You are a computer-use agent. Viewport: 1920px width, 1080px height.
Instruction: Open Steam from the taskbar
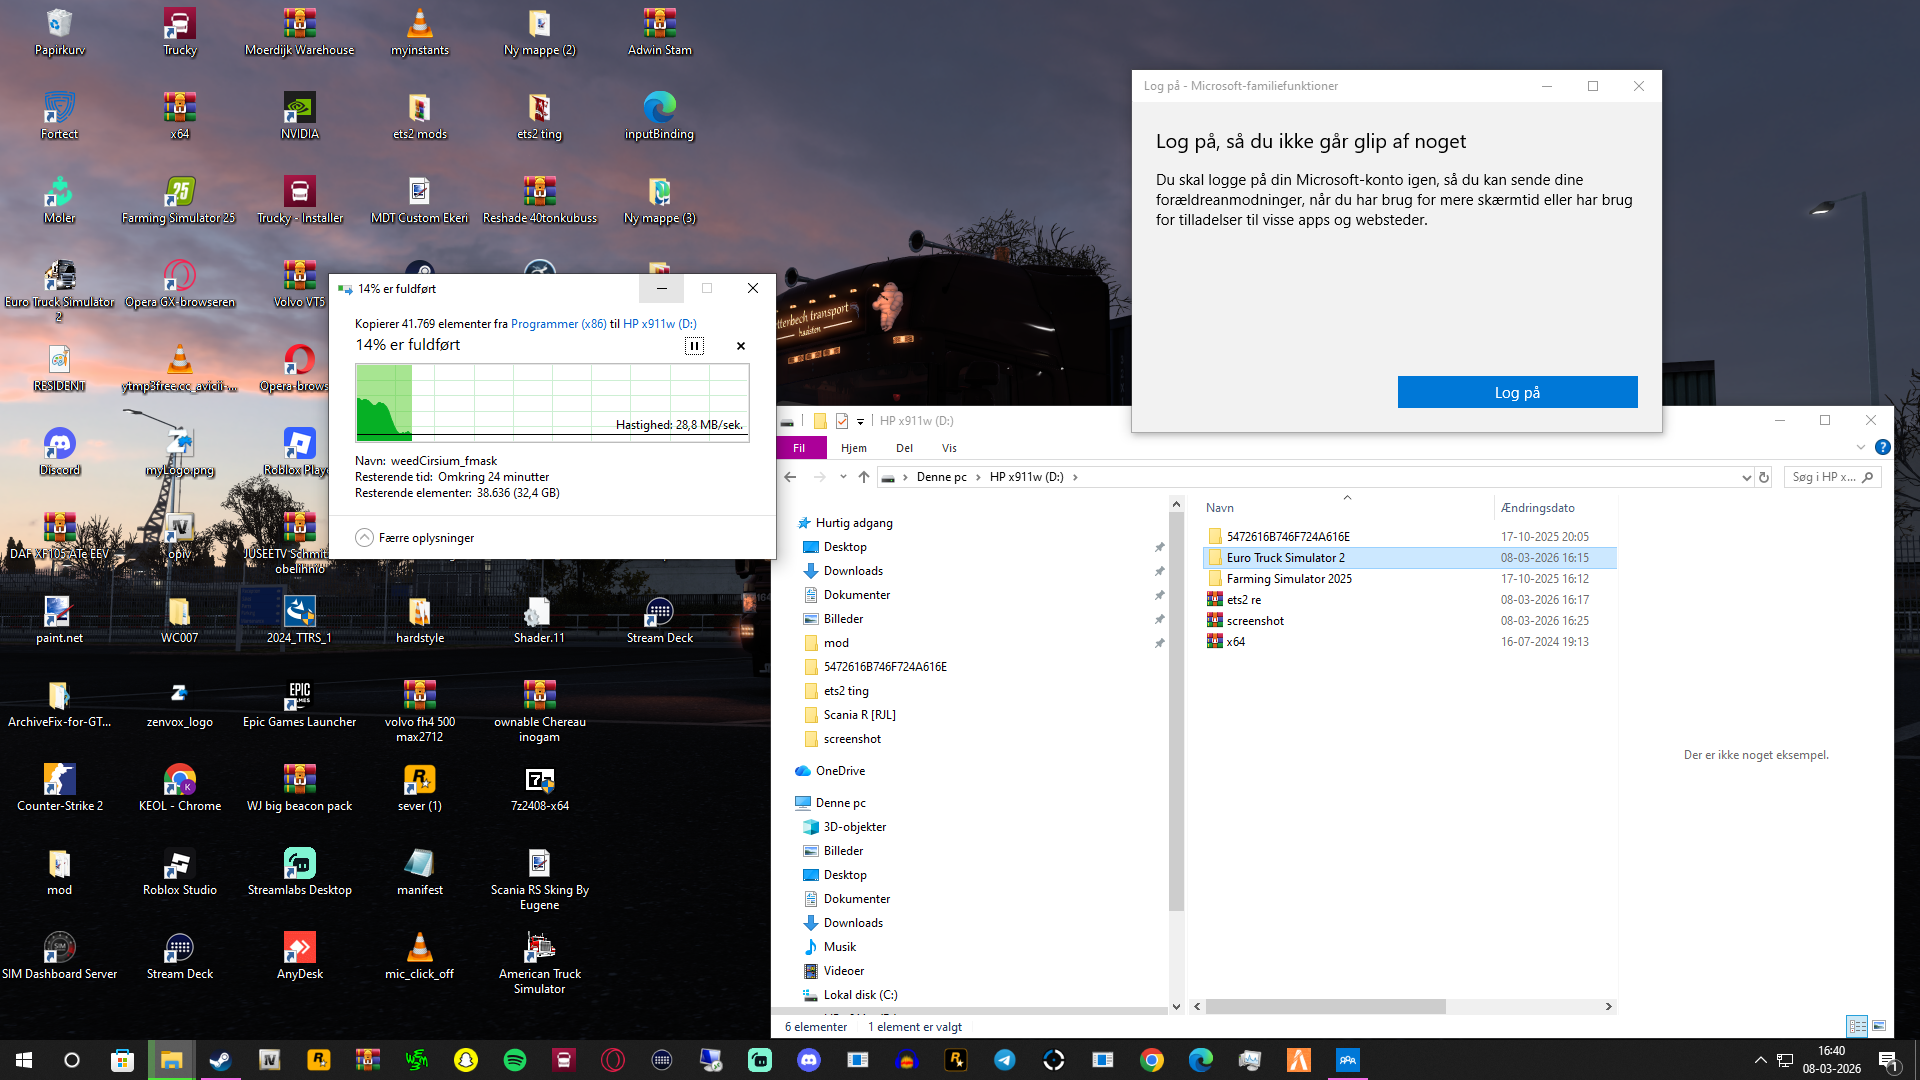coord(220,1060)
